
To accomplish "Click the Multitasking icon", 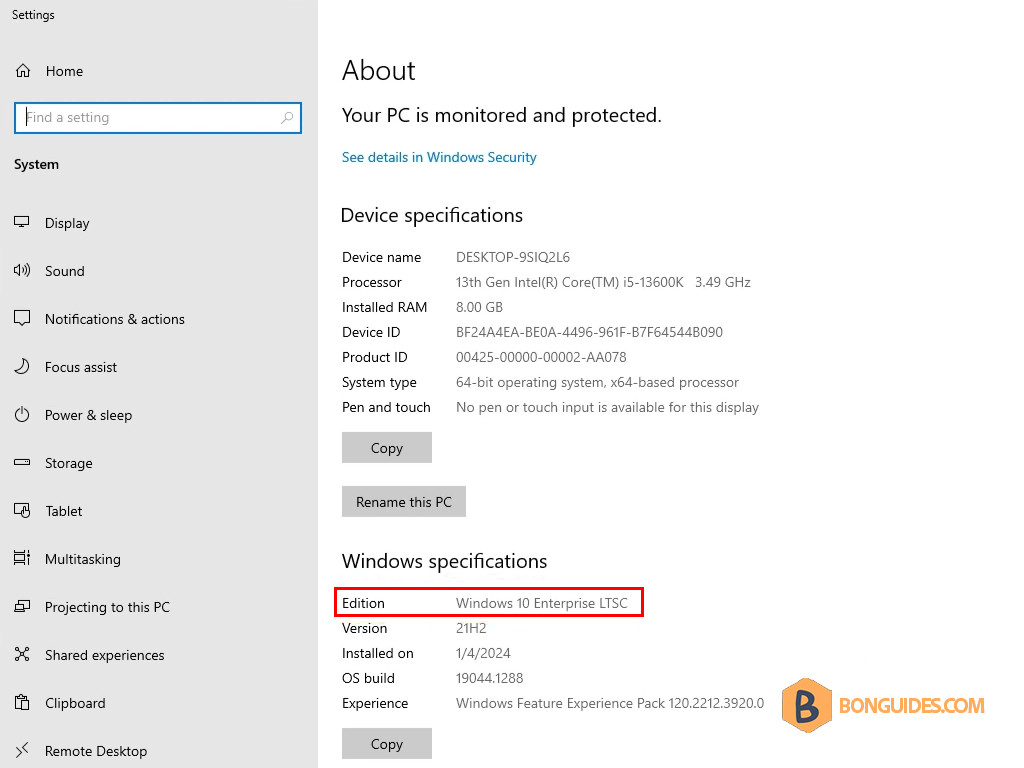I will [22, 558].
